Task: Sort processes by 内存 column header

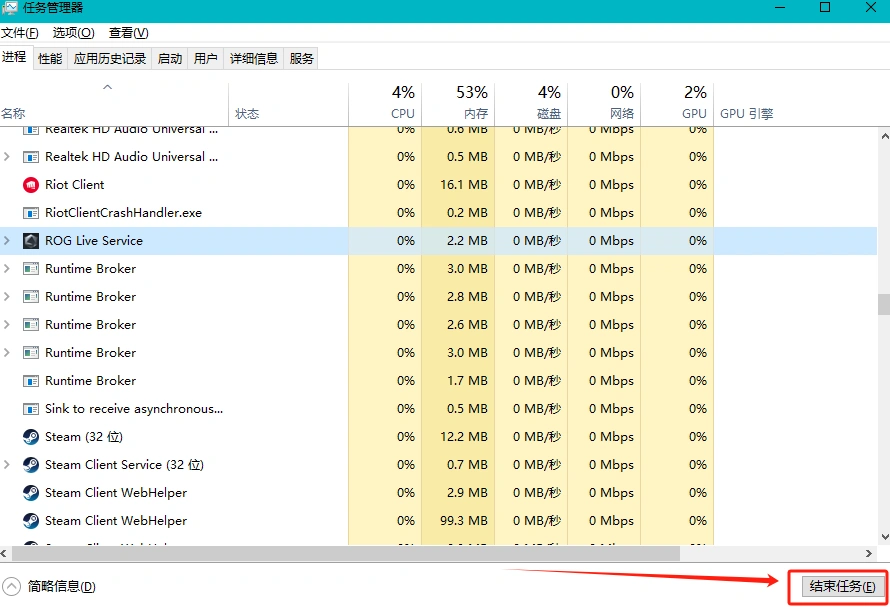Action: pos(458,103)
